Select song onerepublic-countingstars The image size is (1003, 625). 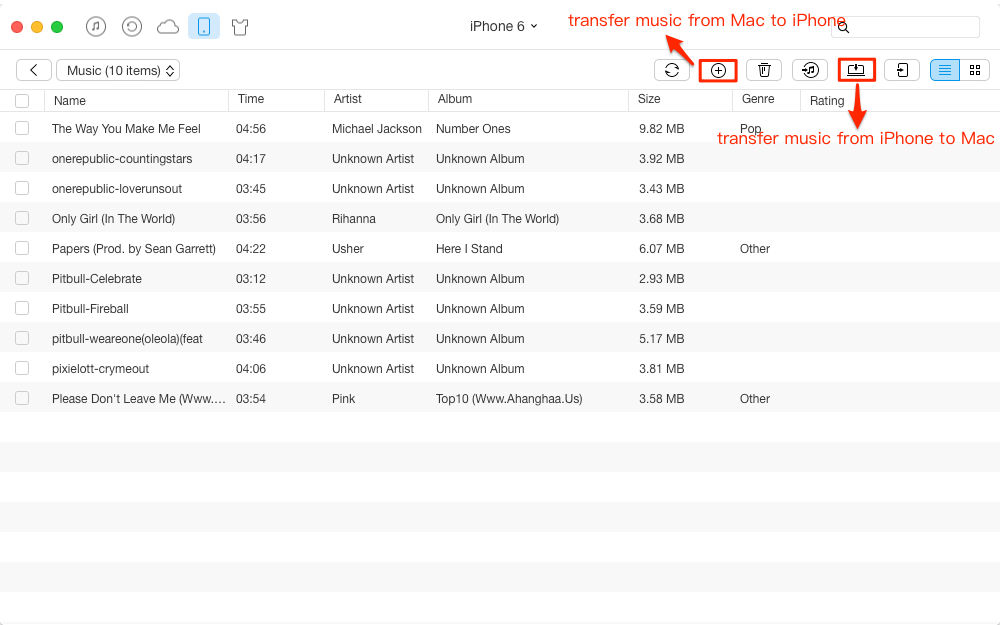coord(122,159)
